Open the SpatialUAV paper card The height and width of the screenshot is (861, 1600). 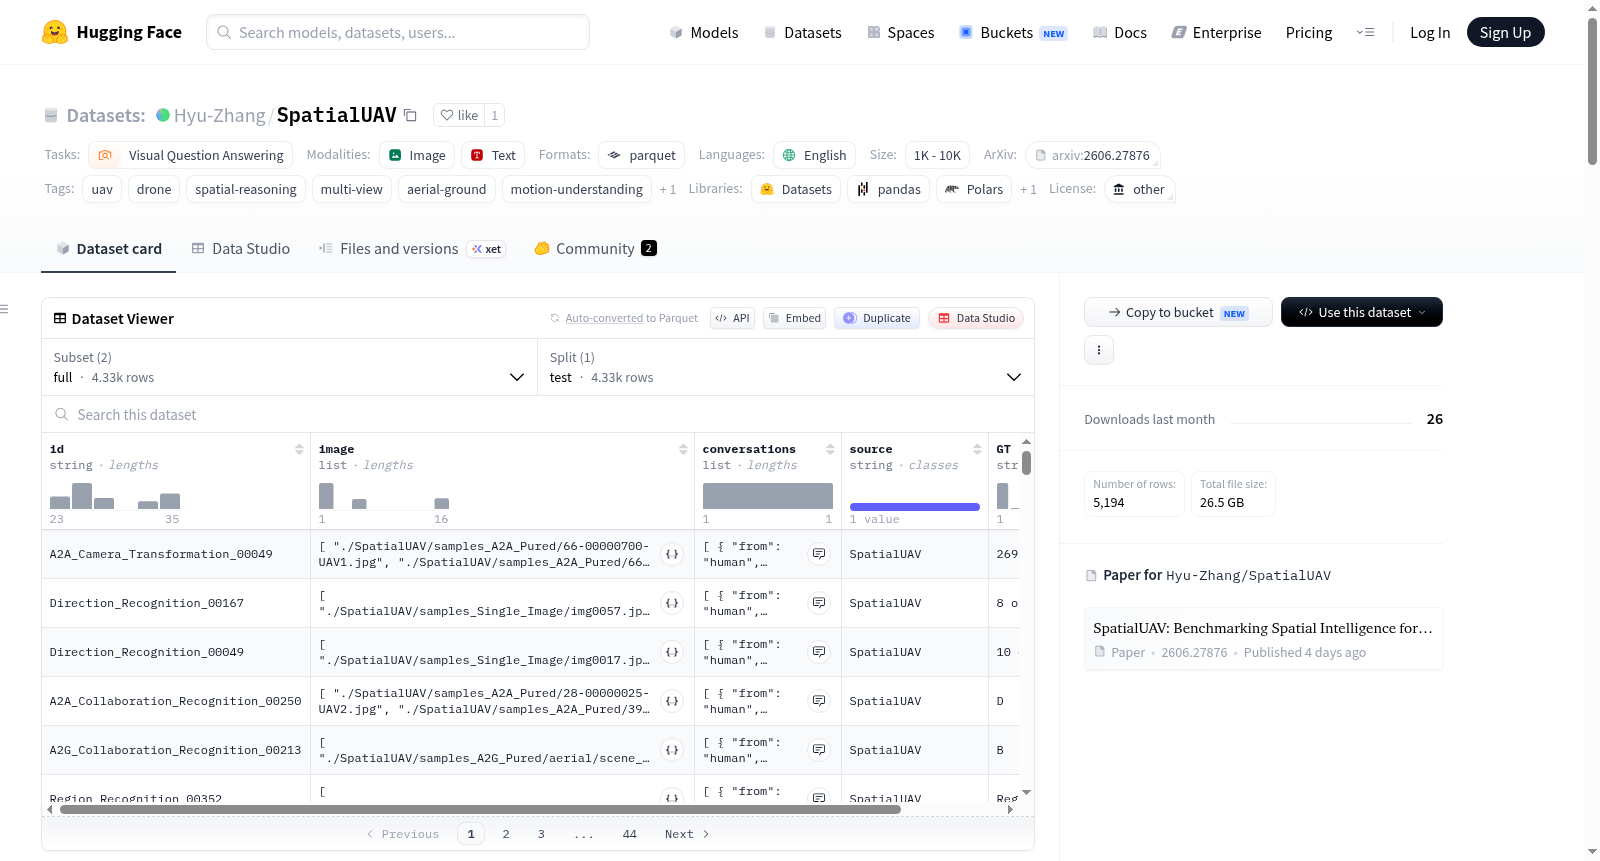pyautogui.click(x=1263, y=639)
